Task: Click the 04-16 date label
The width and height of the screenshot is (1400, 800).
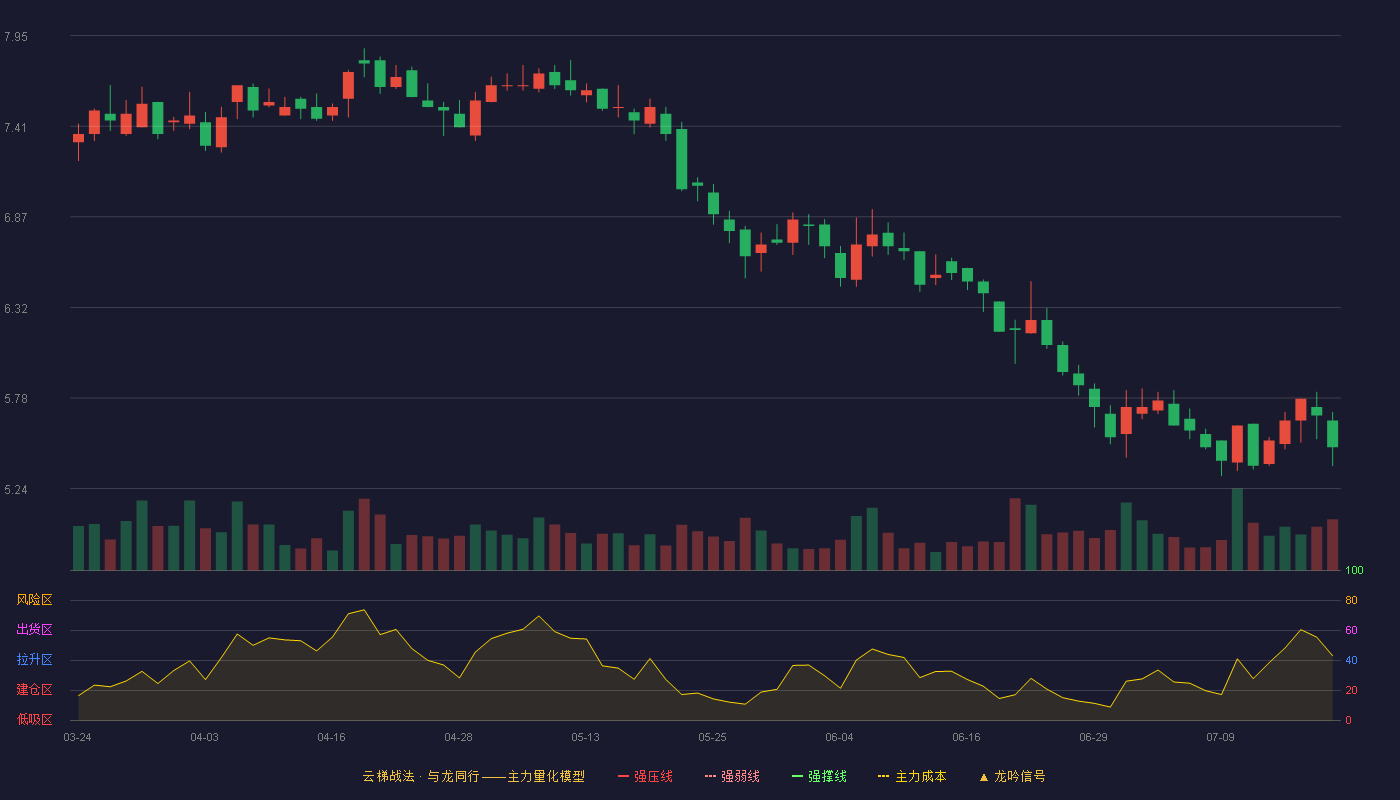Action: coord(331,737)
